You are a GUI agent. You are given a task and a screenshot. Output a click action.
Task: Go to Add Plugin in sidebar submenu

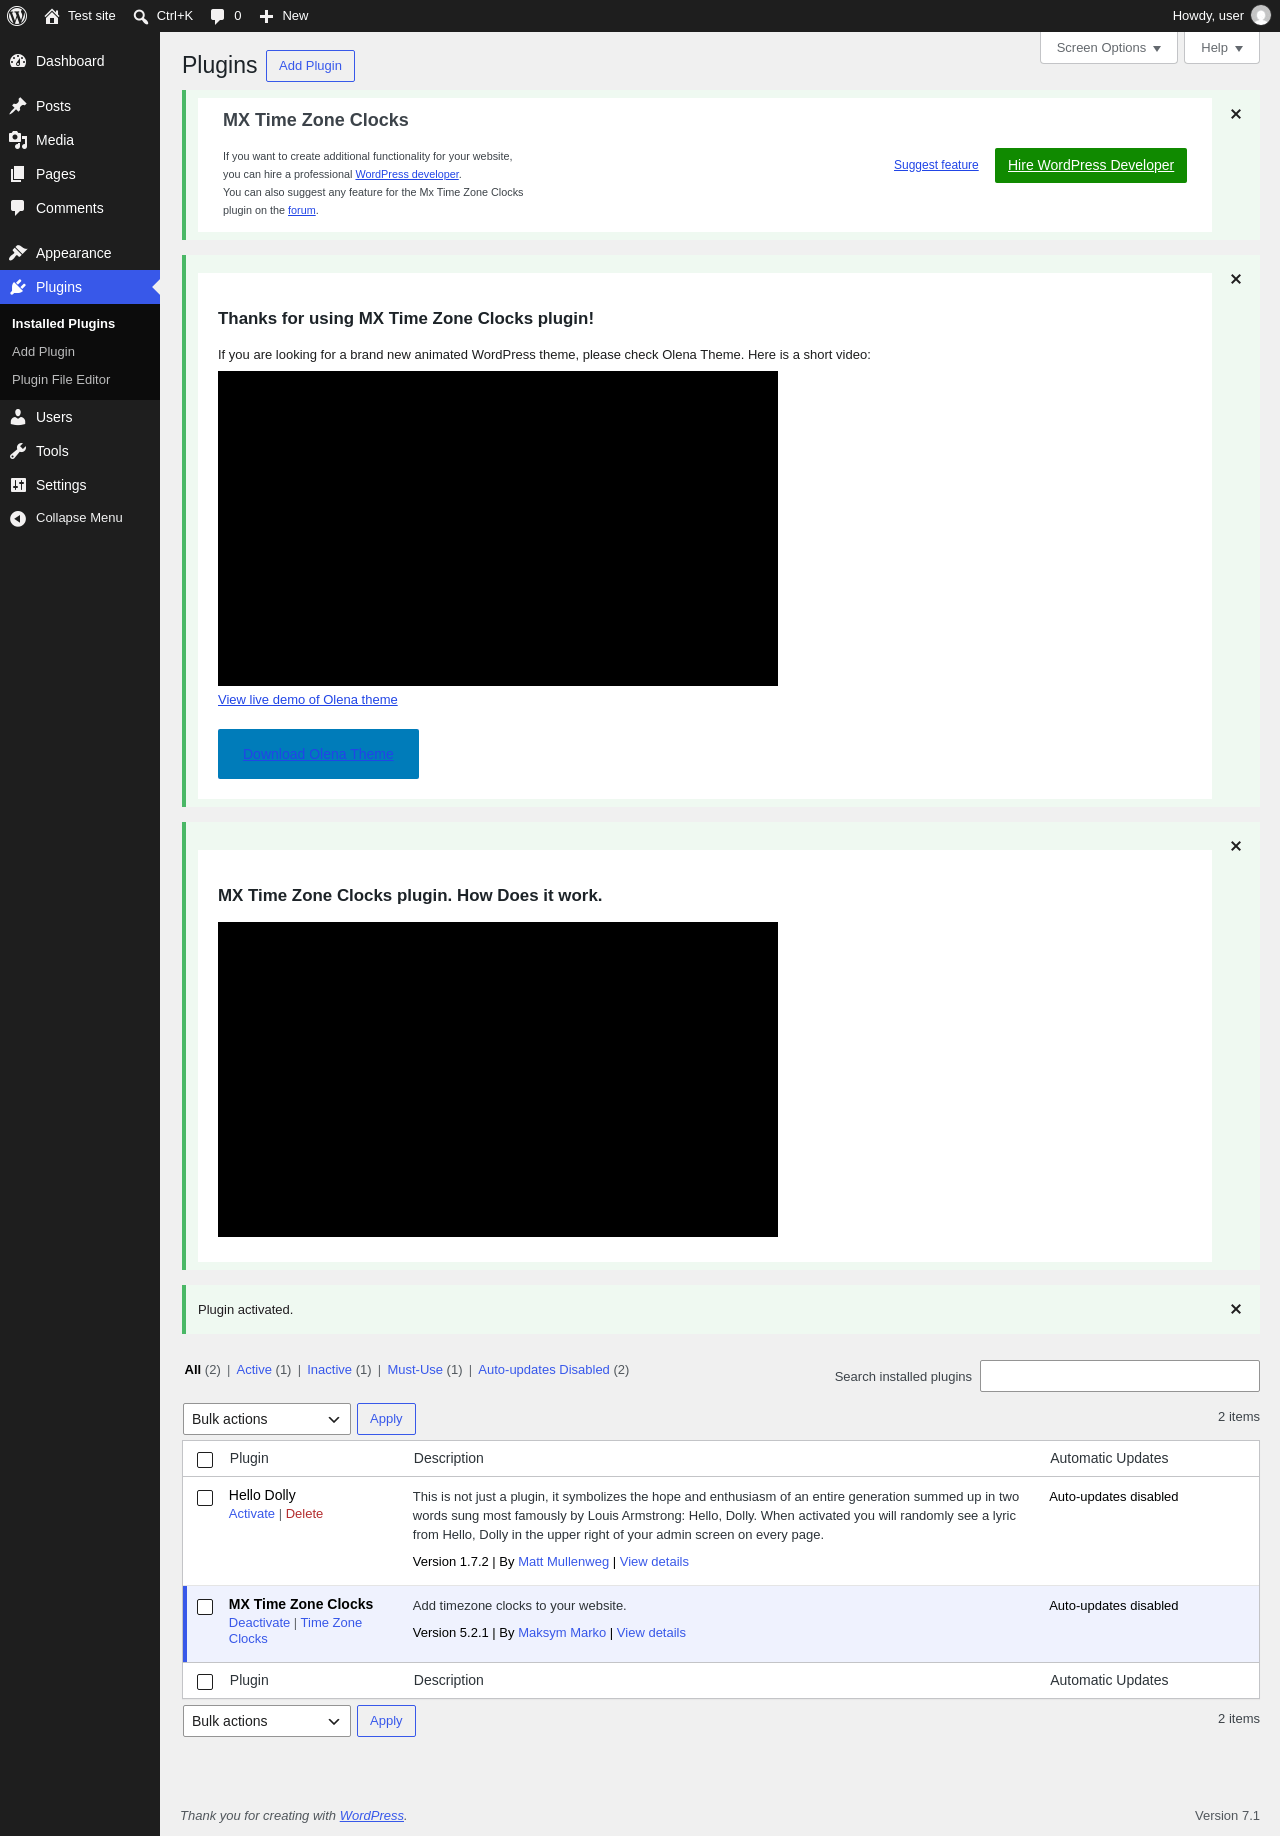(x=43, y=352)
